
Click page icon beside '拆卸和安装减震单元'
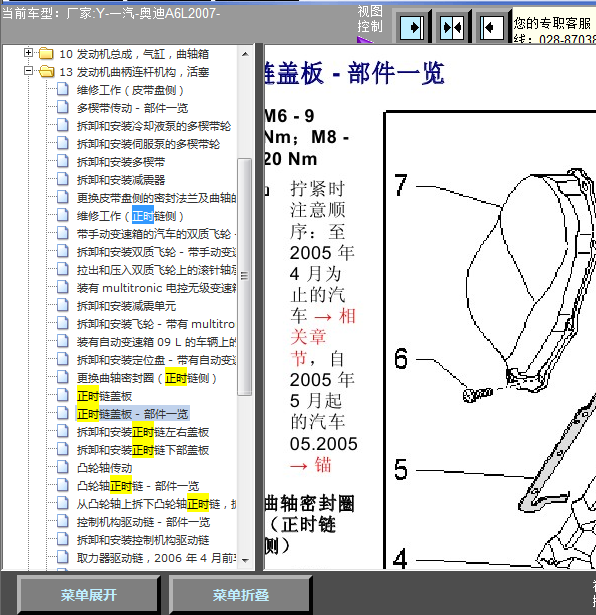point(63,305)
